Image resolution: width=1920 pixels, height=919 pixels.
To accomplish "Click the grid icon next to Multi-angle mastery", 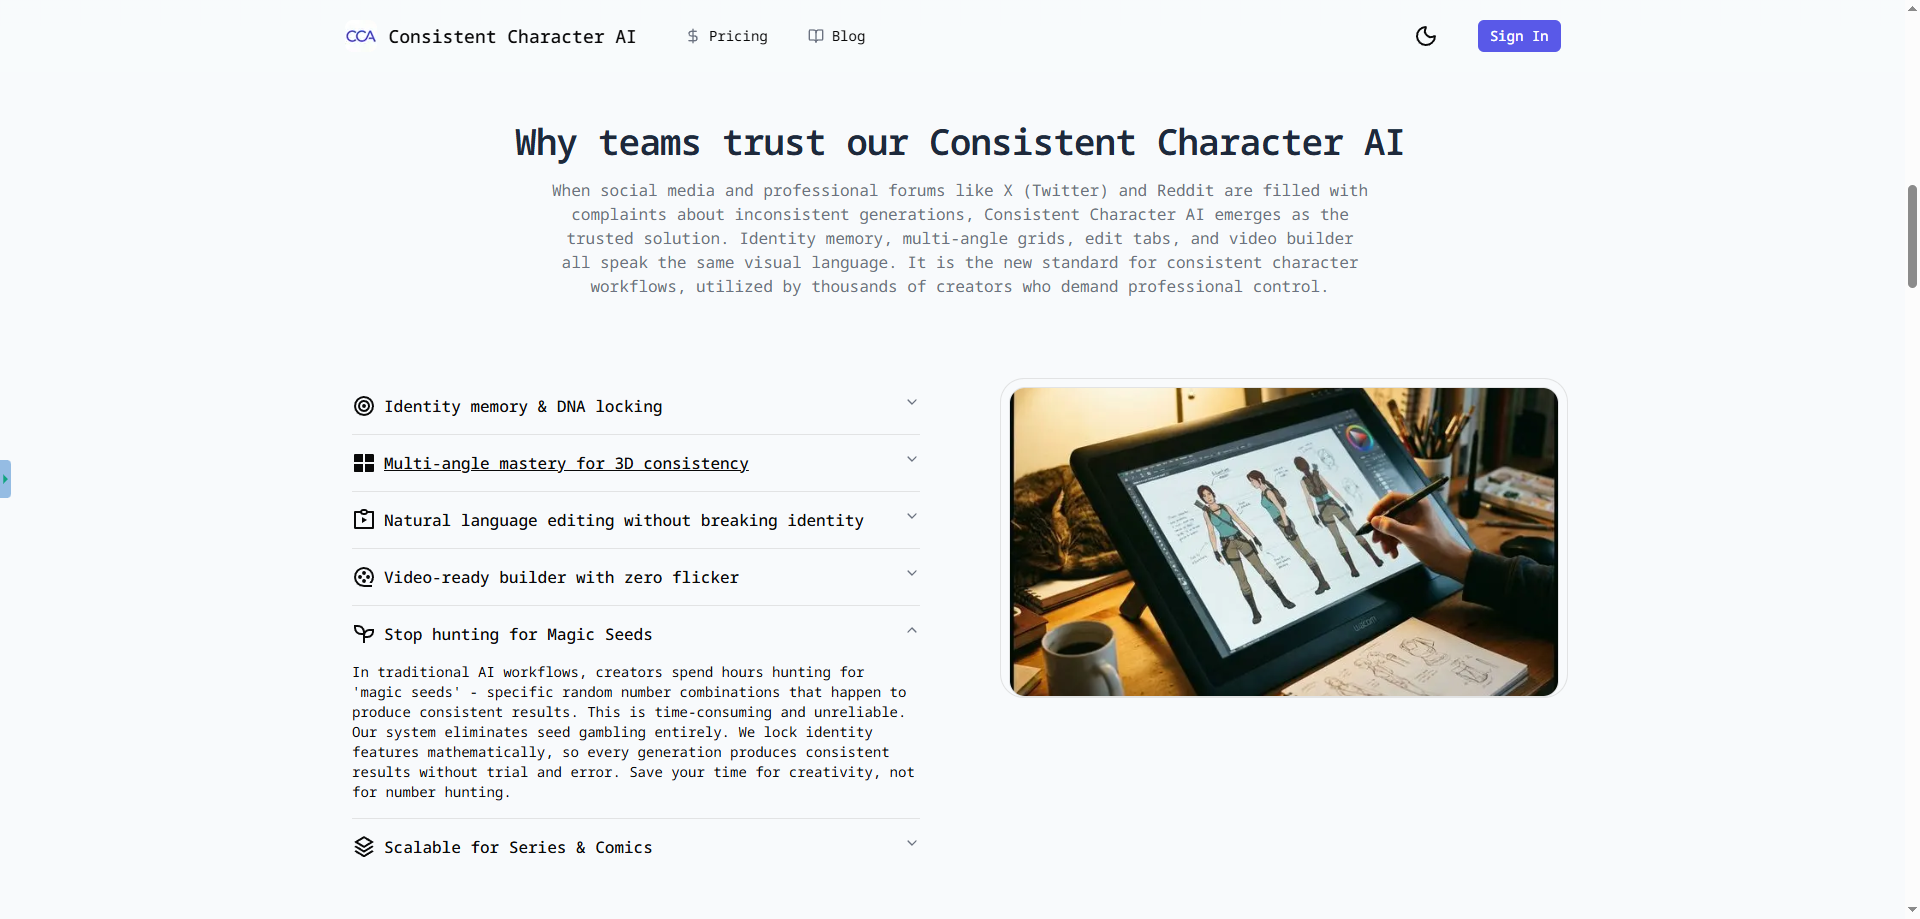I will point(363,462).
